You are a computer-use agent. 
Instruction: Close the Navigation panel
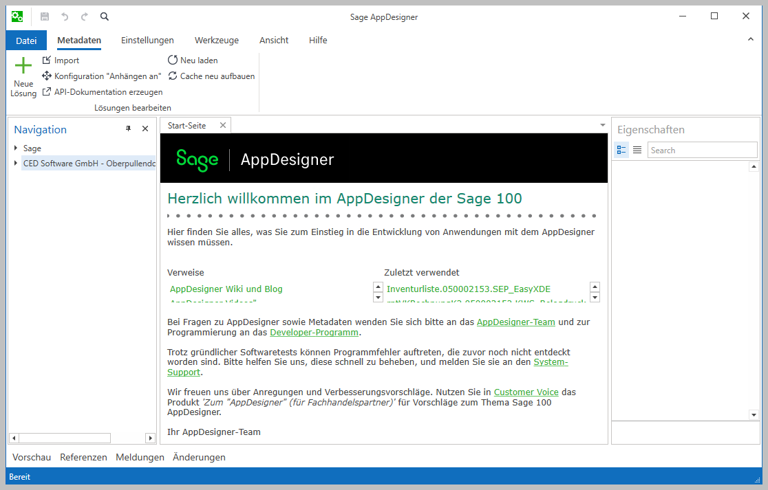[145, 129]
